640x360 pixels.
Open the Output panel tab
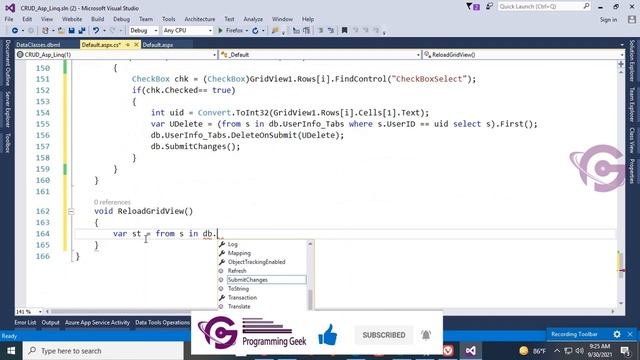click(x=51, y=322)
